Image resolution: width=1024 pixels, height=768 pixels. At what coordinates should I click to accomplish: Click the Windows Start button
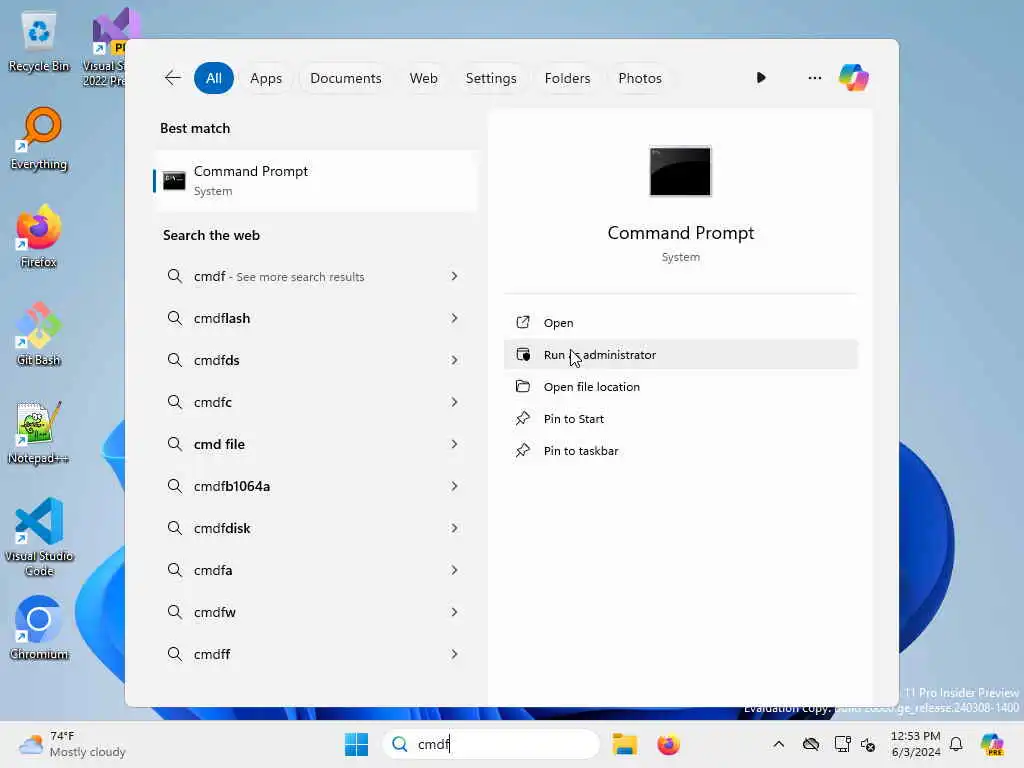[x=356, y=744]
